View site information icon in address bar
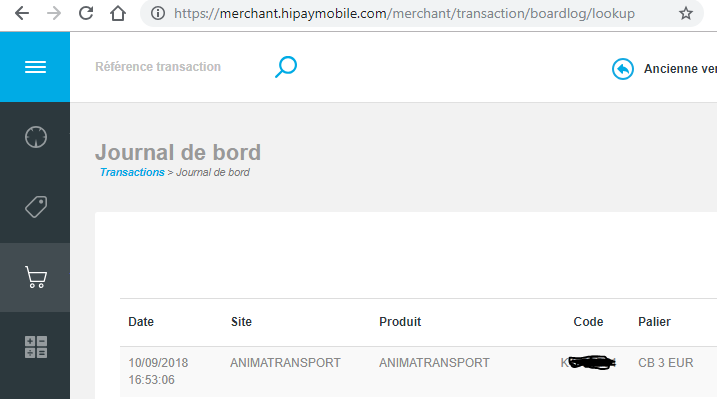Viewport: 717px width, 399px height. pos(158,13)
